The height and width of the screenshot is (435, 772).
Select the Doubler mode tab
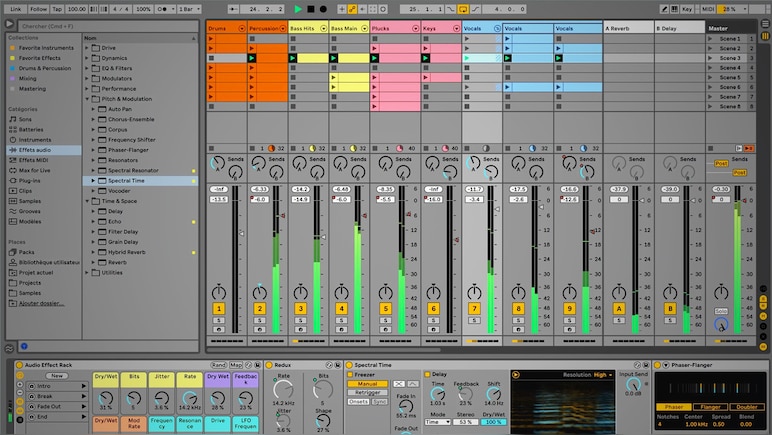747,407
